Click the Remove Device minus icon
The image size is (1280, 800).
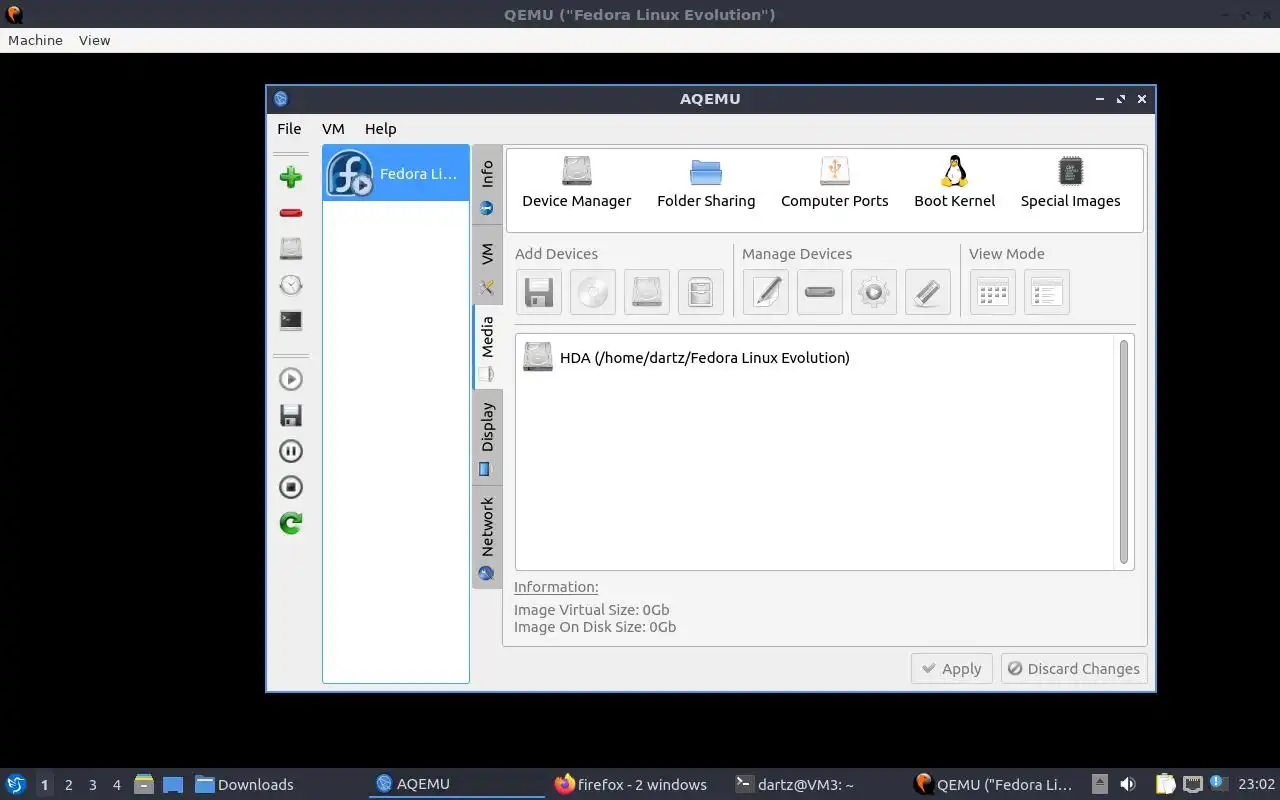click(x=820, y=292)
